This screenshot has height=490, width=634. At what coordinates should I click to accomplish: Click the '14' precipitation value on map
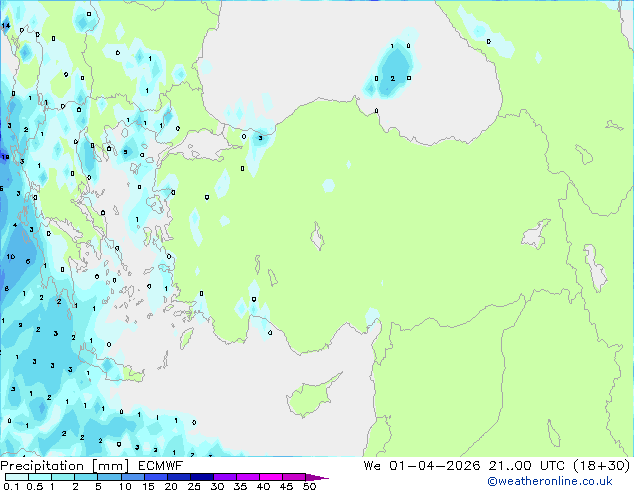[x=6, y=26]
